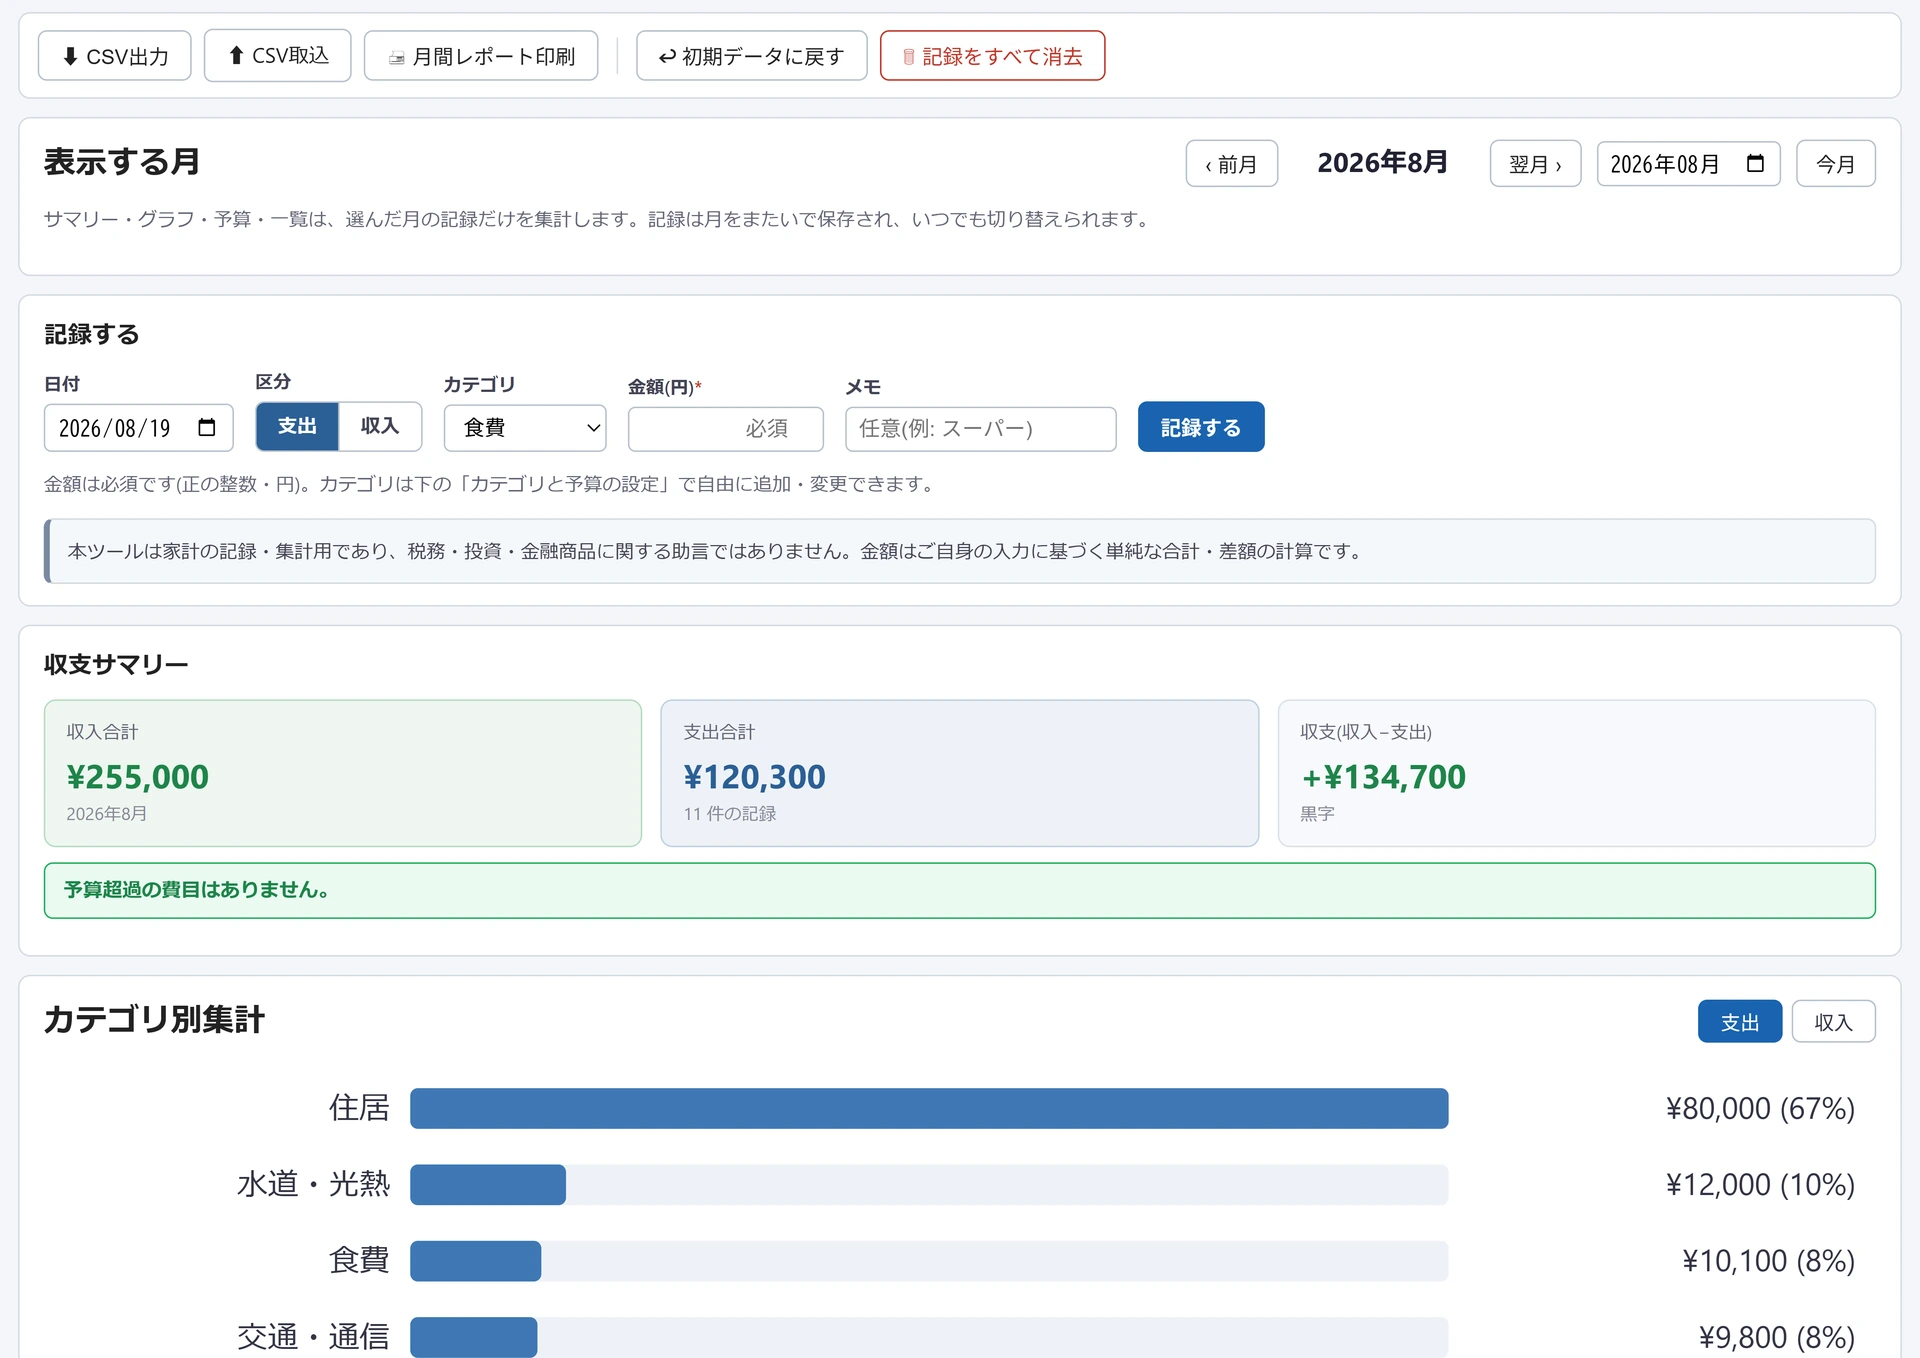Viewport: 1920px width, 1358px height.
Task: Click the CSV取込 import button
Action: click(x=277, y=56)
